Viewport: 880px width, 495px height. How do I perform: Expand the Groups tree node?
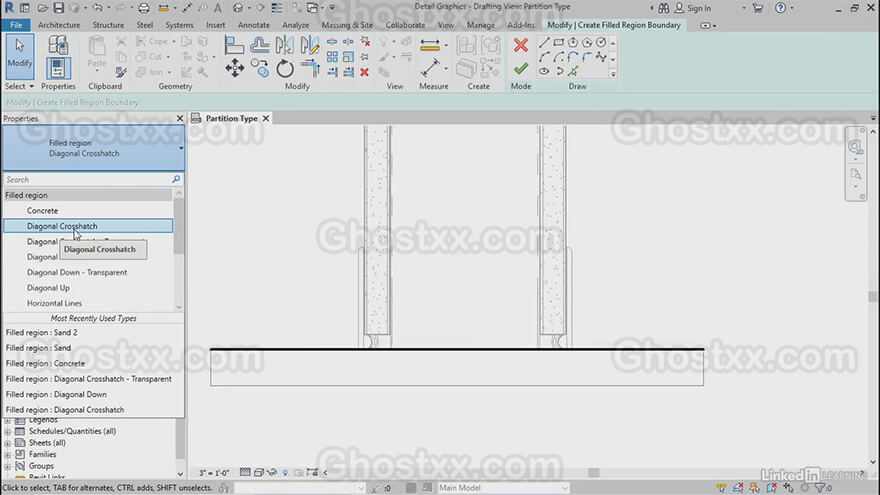pos(8,466)
